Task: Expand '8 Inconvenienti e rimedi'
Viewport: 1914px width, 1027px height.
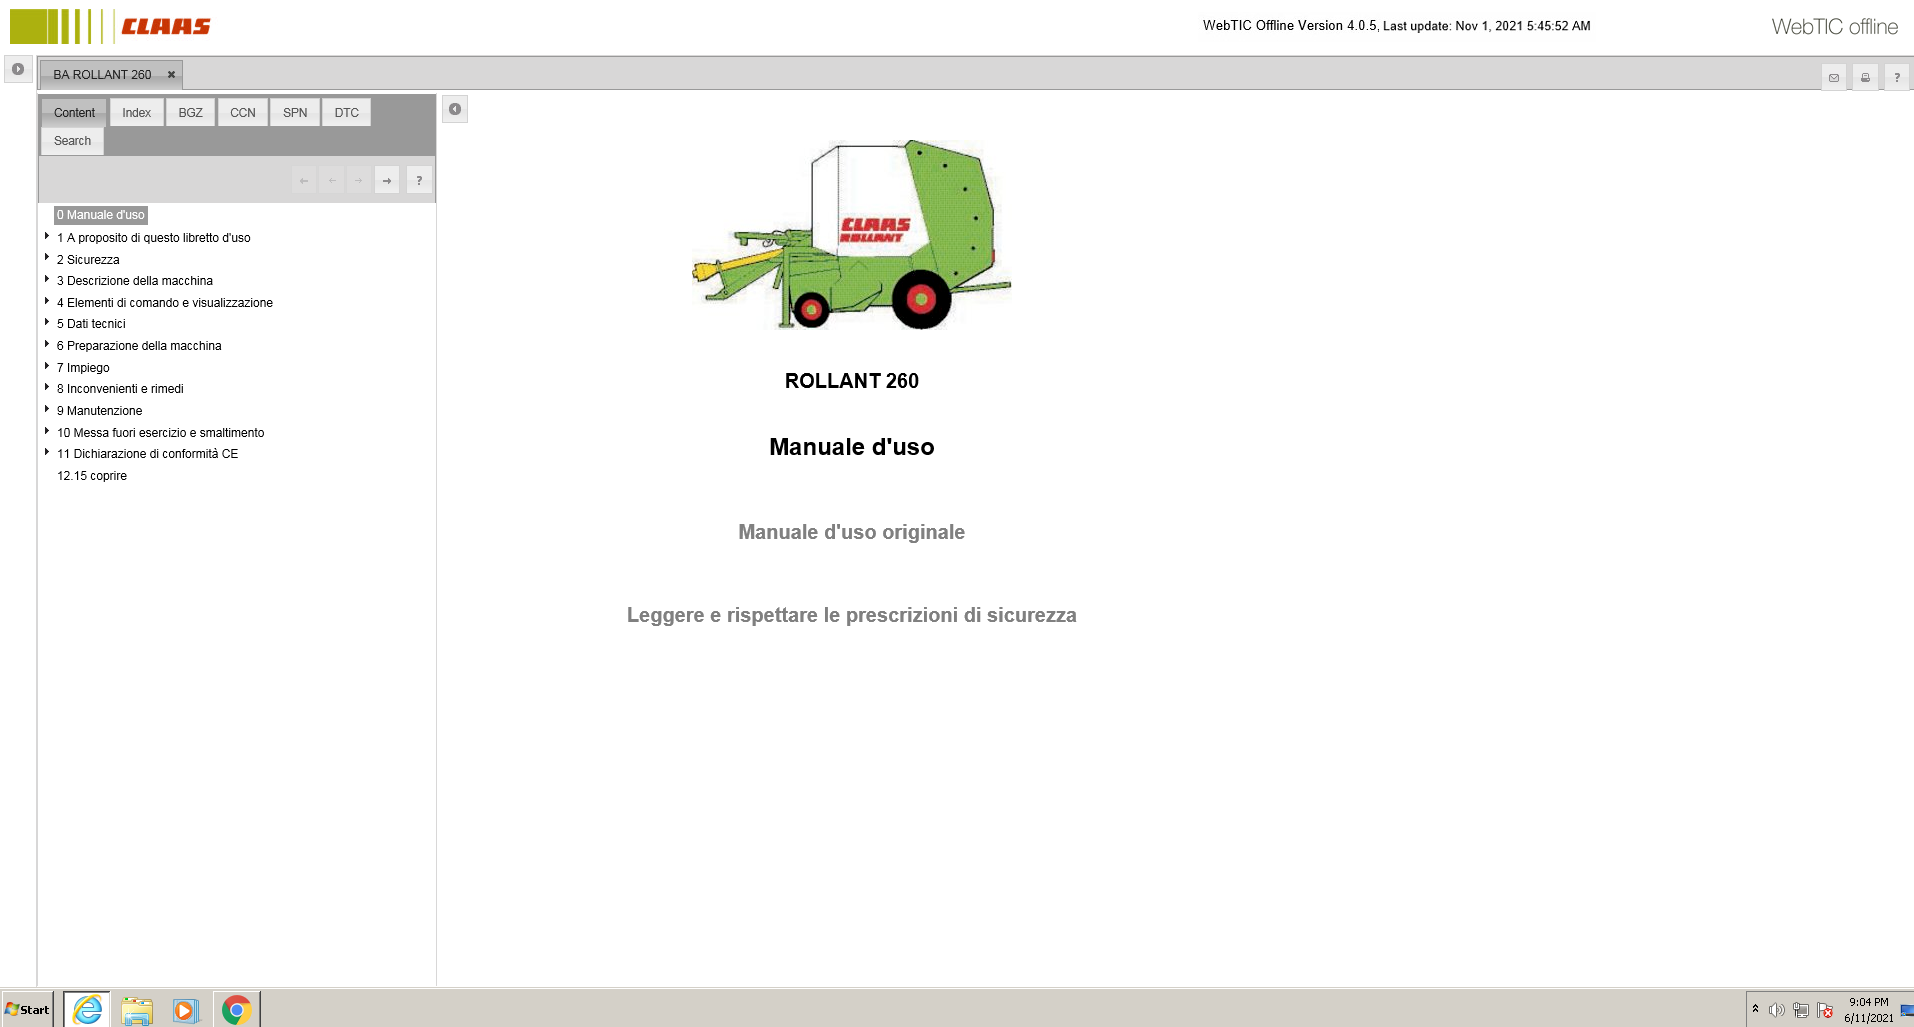Action: tap(47, 387)
